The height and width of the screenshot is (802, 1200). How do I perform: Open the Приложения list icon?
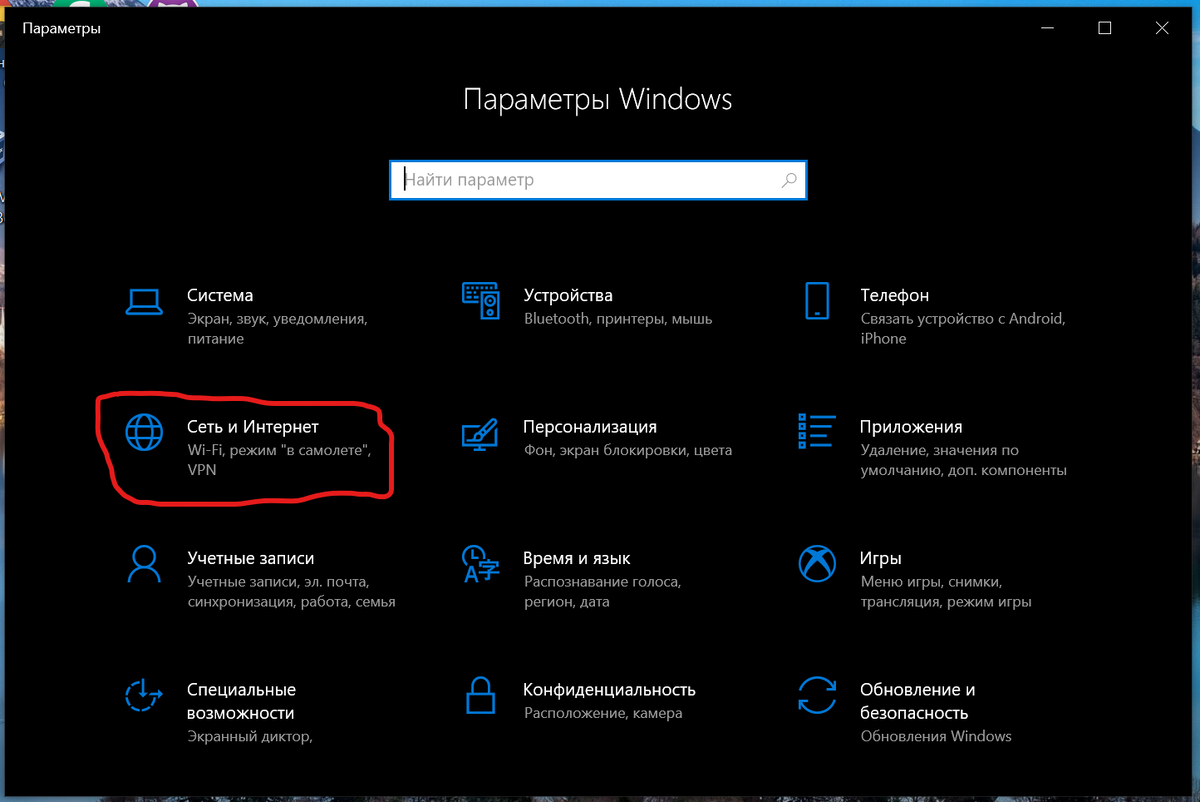[x=816, y=432]
